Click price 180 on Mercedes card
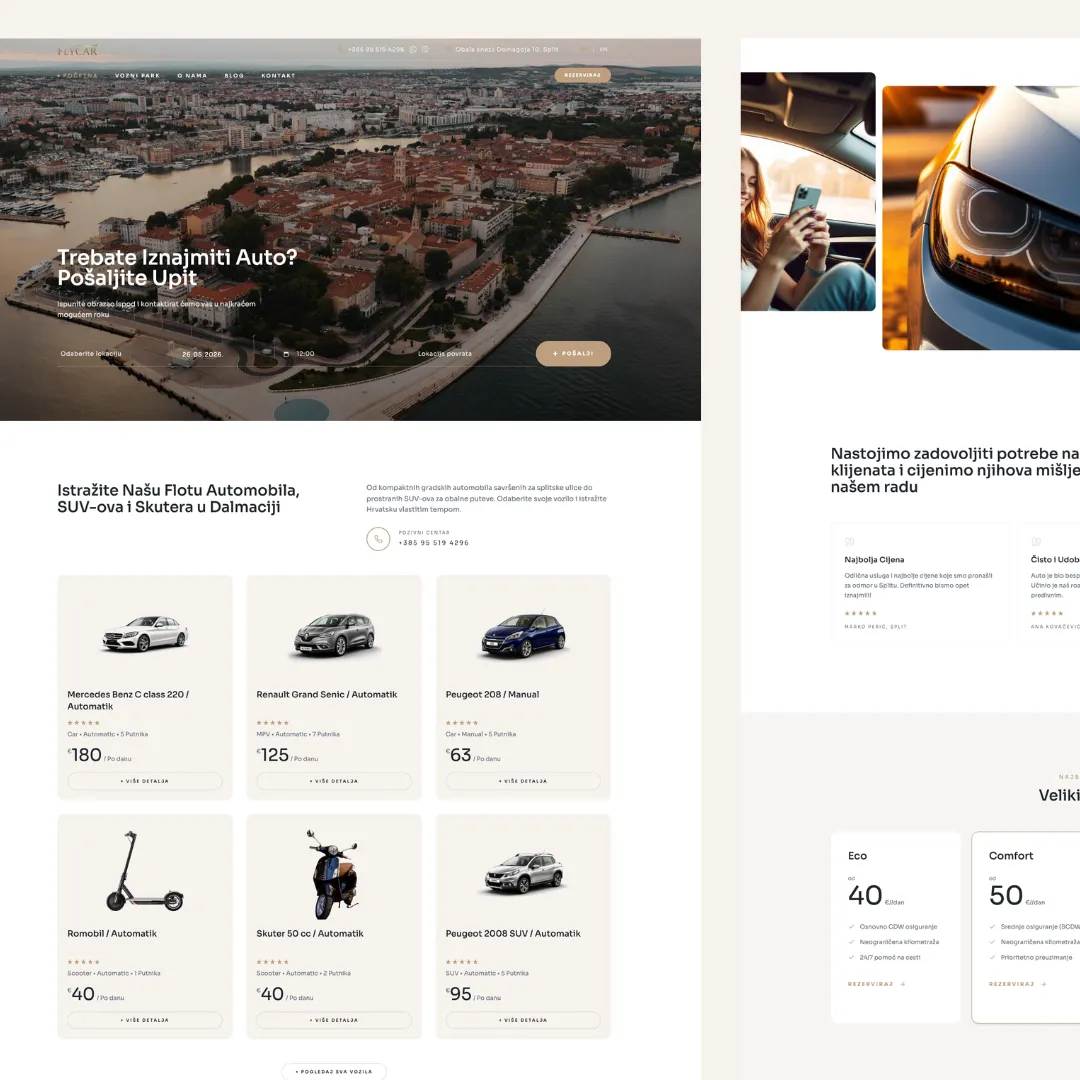 86,755
